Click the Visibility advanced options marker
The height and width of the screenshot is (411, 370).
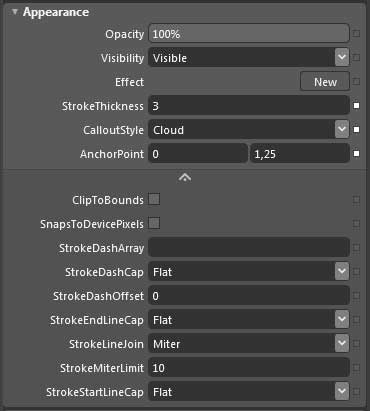(356, 57)
